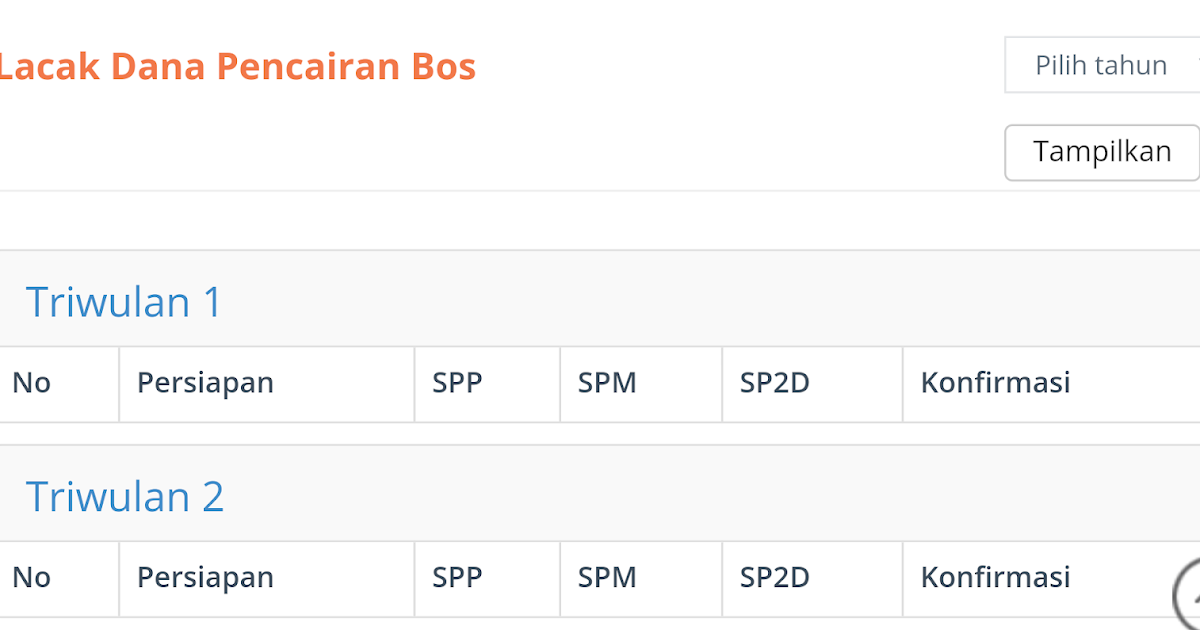
Task: Click the No column header in Triwulan 2
Action: pos(30,578)
